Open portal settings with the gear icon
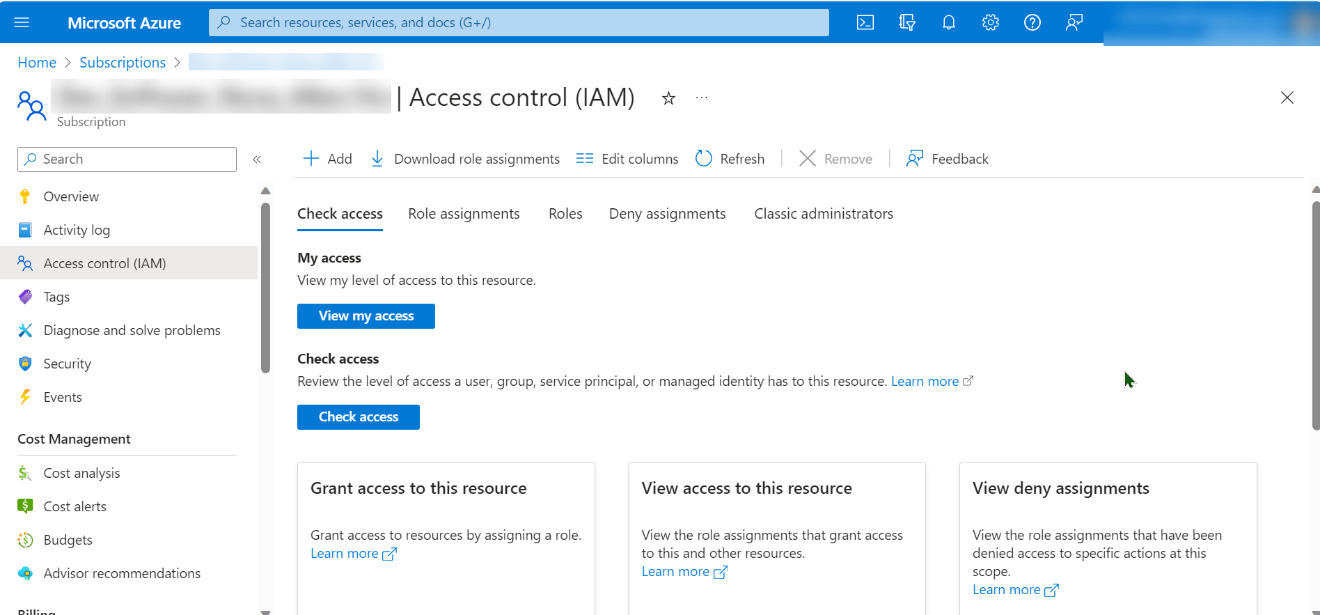Screen dimensions: 1320x615 point(990,21)
